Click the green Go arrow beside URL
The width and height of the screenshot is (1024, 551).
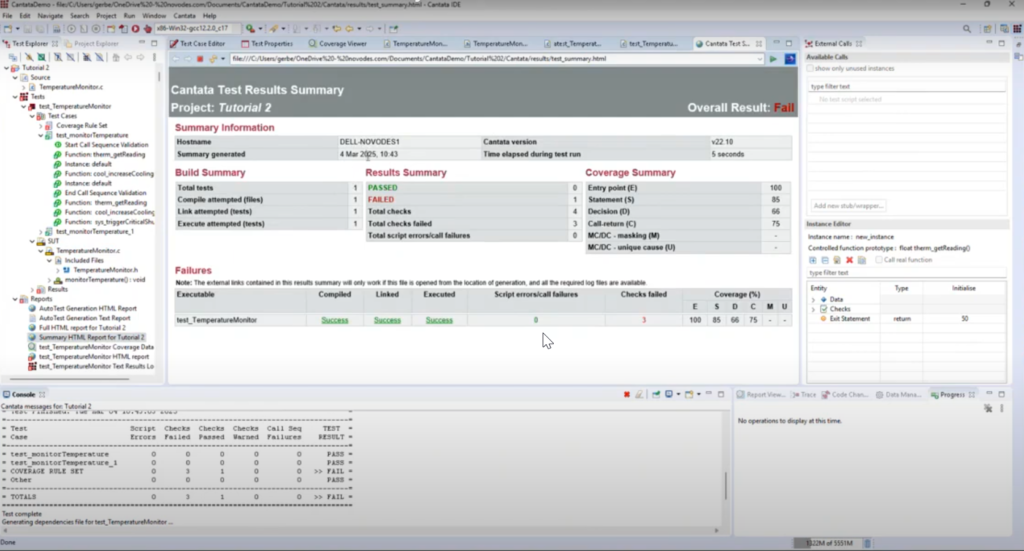click(x=773, y=59)
